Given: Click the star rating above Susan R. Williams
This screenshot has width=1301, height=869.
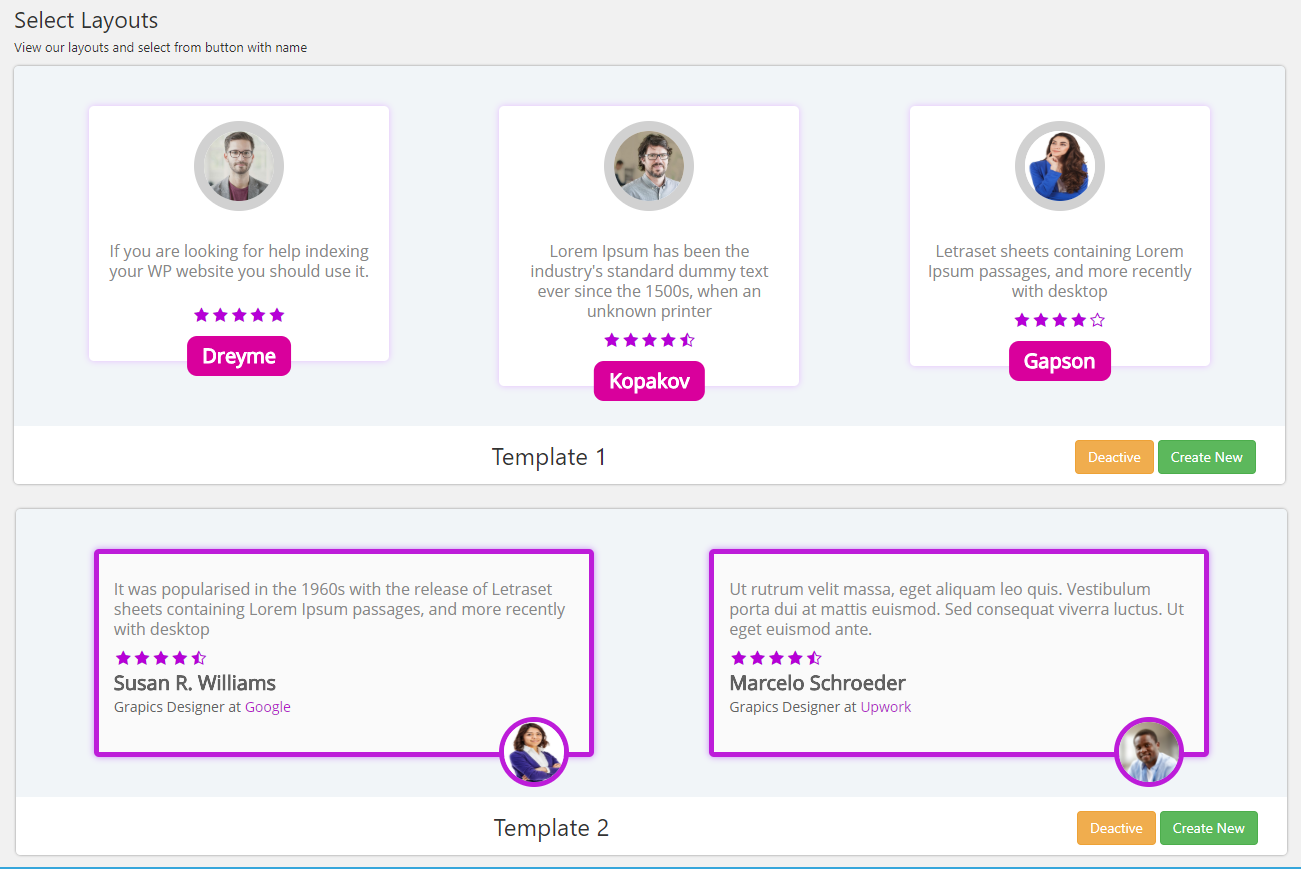Looking at the screenshot, I should (161, 658).
